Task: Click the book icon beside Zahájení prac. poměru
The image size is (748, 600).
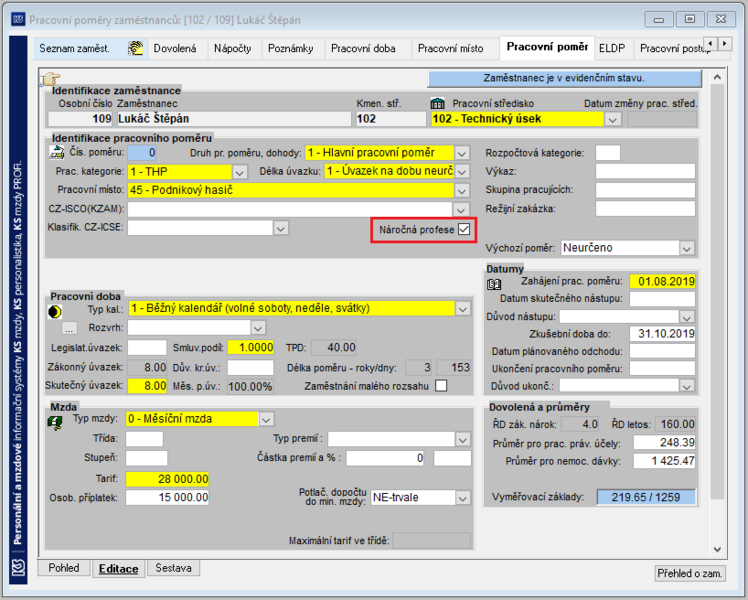Action: [494, 285]
